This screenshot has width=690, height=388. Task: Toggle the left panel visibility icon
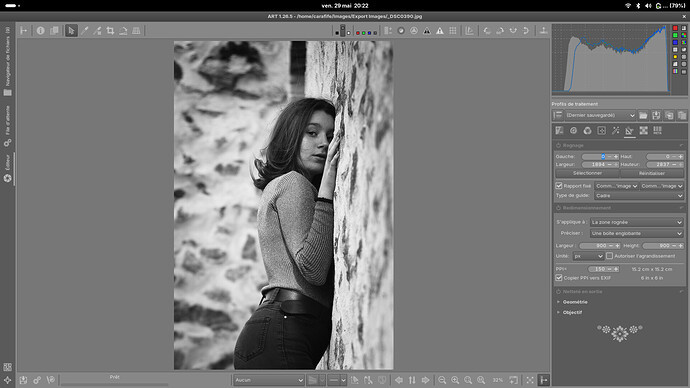point(24,30)
